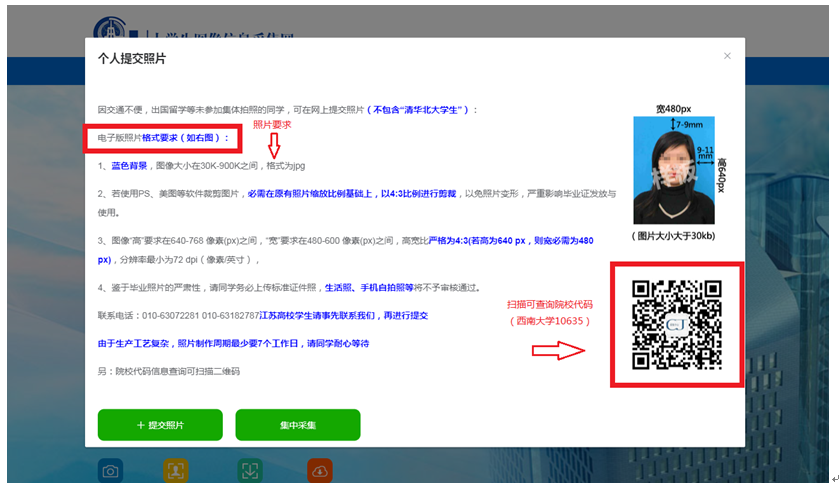This screenshot has height=487, width=839.
Task: Click the text 不包含"清华北大学生"
Action: click(x=418, y=110)
